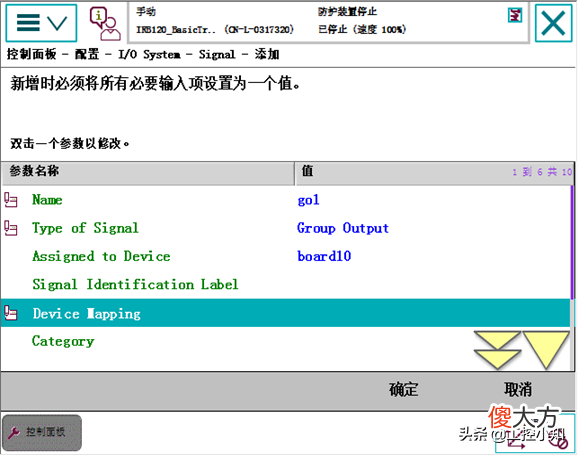
Task: Open the Group Output signal type value
Action: pyautogui.click(x=343, y=228)
